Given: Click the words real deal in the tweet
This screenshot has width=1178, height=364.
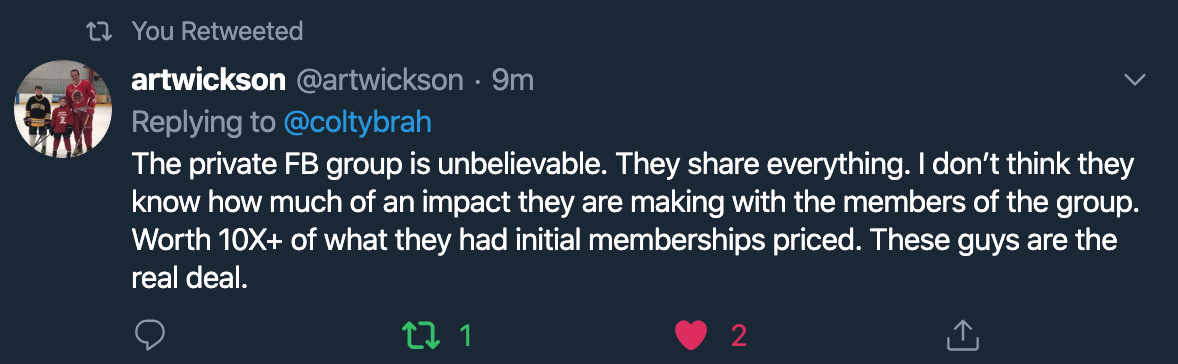Looking at the screenshot, I should pyautogui.click(x=189, y=278).
